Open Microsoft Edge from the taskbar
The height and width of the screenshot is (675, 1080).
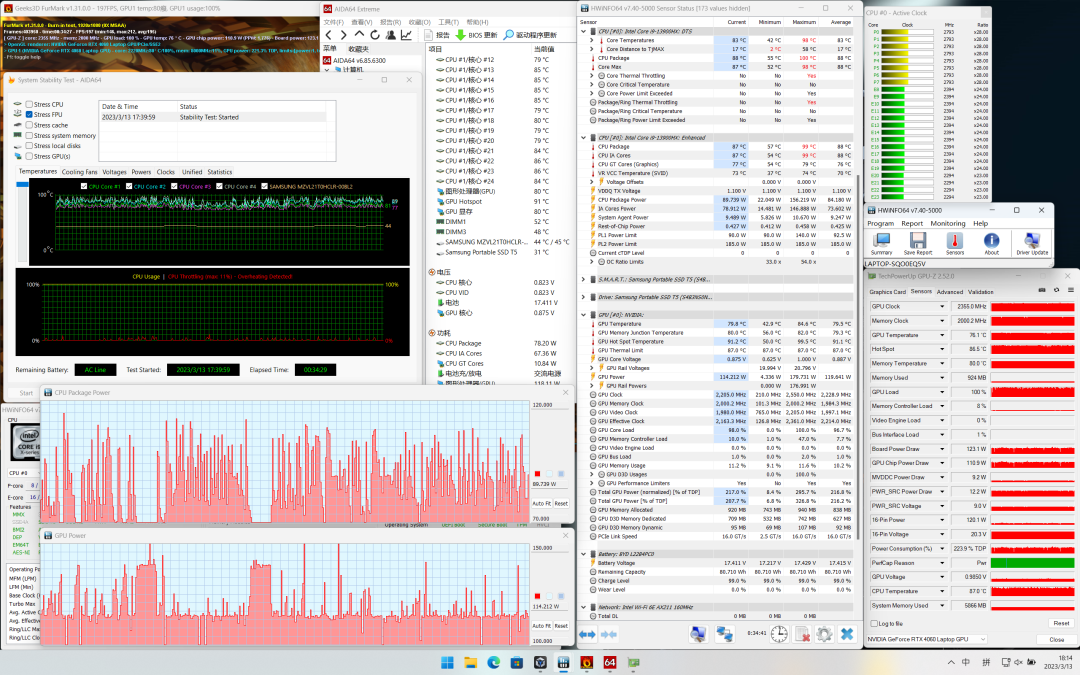coord(494,663)
